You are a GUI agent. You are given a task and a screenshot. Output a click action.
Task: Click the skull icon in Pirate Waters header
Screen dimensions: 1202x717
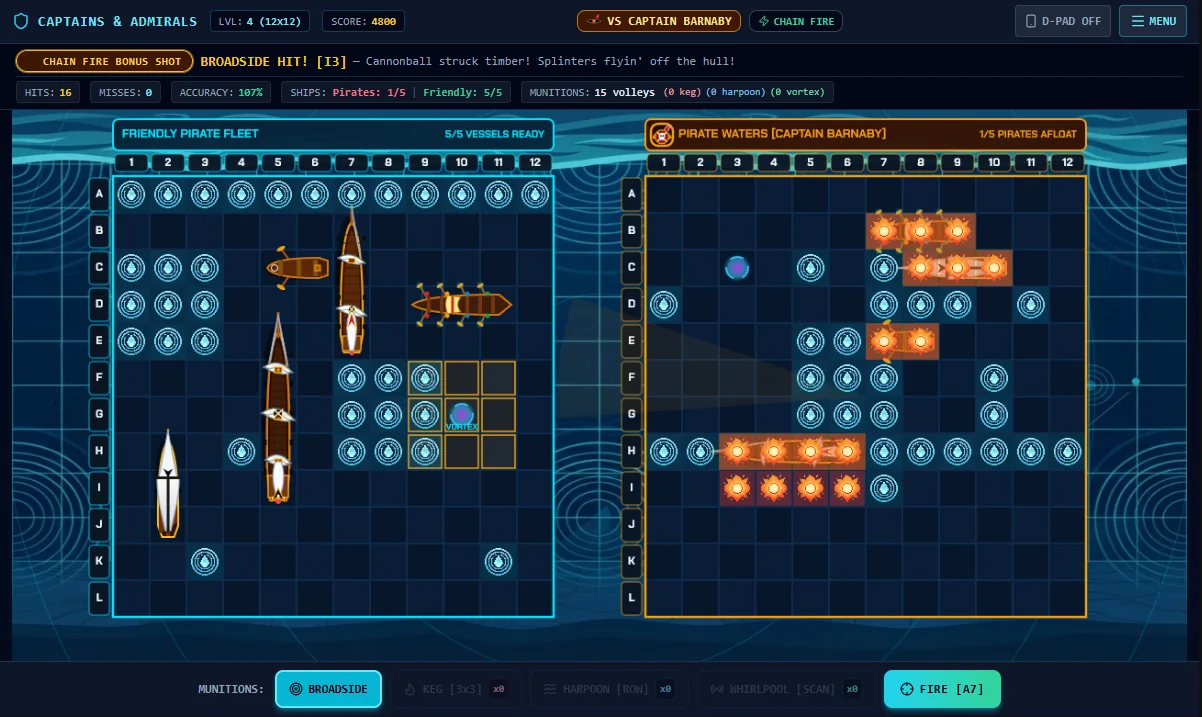660,134
